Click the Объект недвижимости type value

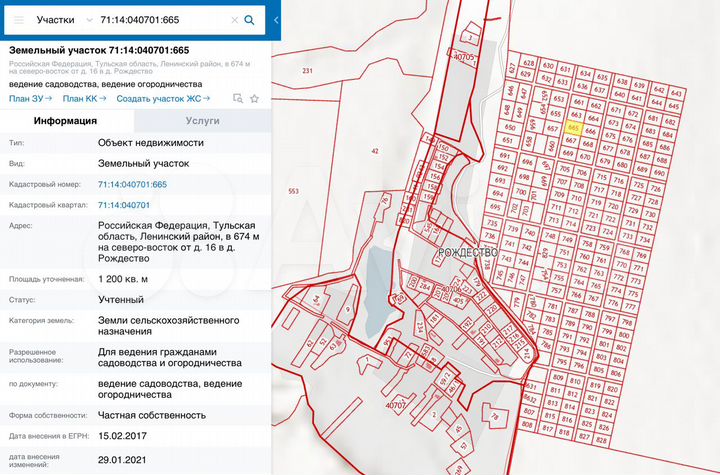pyautogui.click(x=151, y=142)
